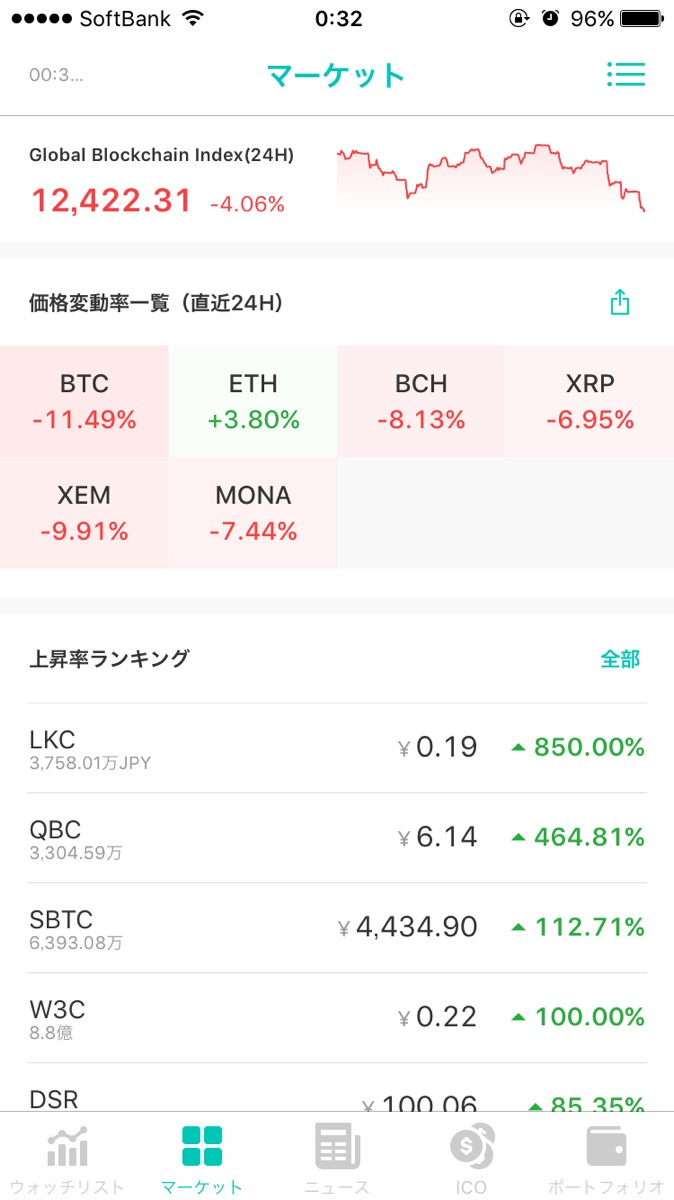Select the BTC price change tile

(x=84, y=401)
